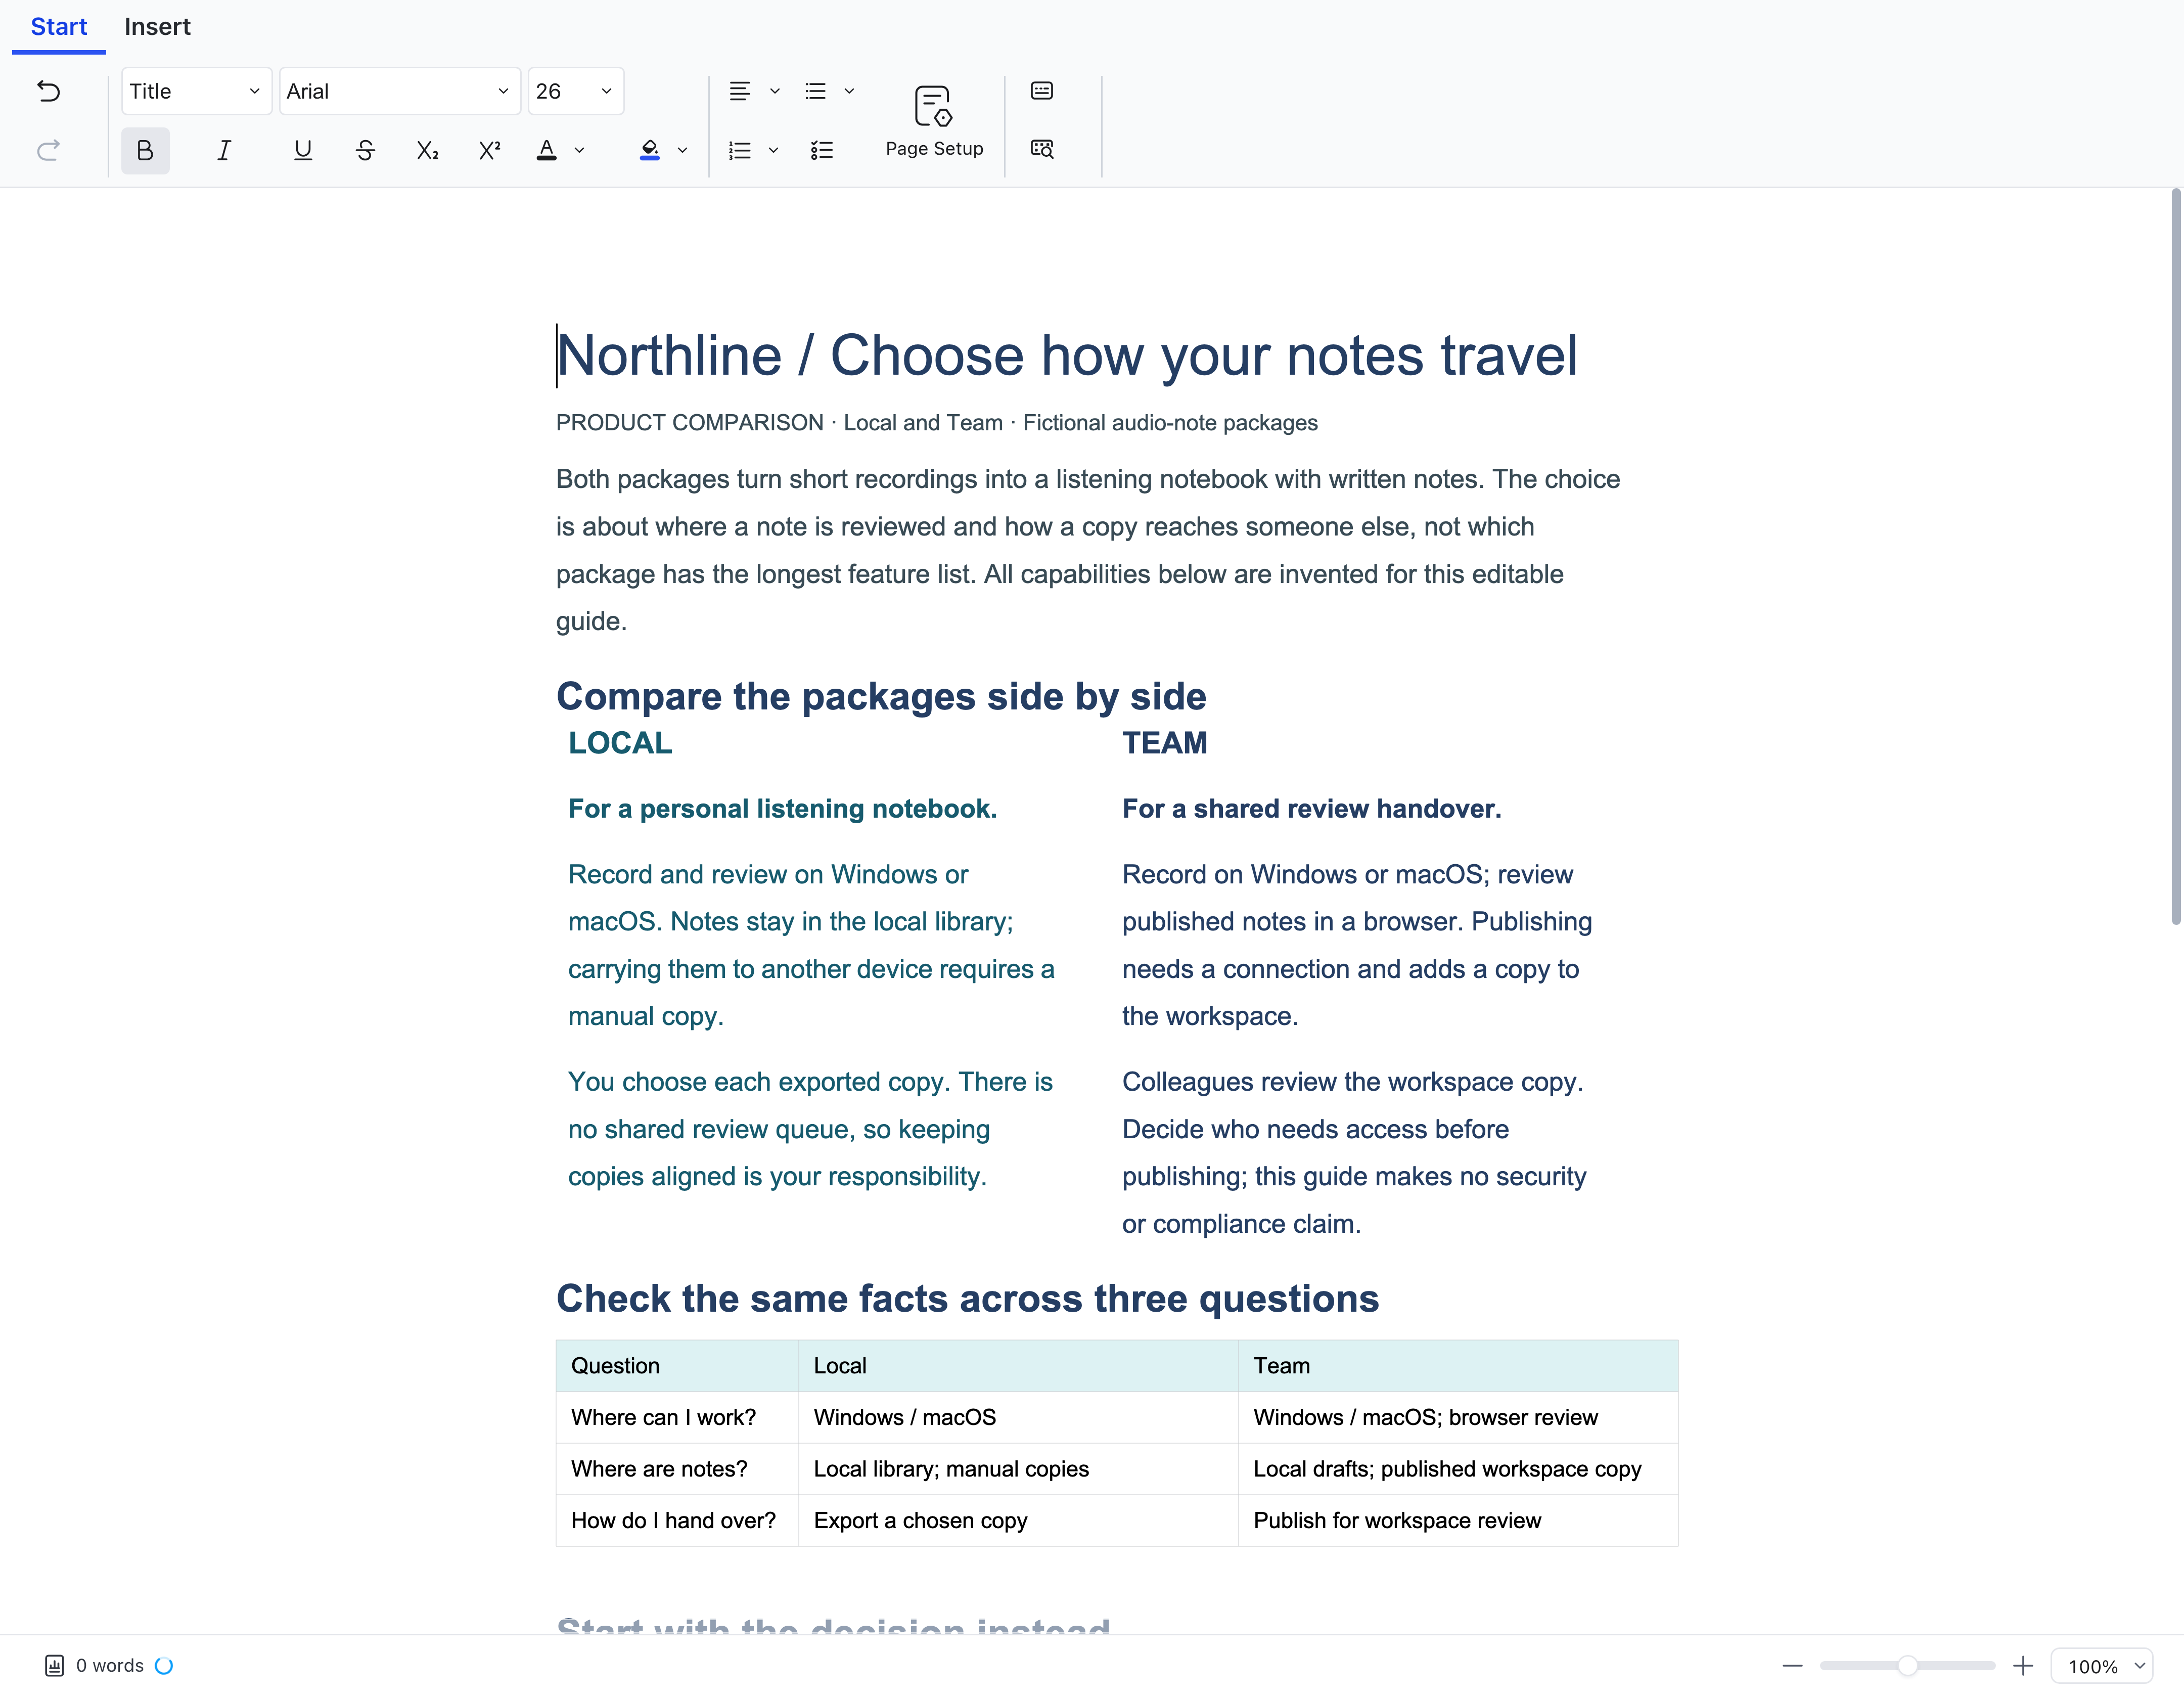Apply the font color letter A
Screen dimensions: 2184x1696
[546, 150]
